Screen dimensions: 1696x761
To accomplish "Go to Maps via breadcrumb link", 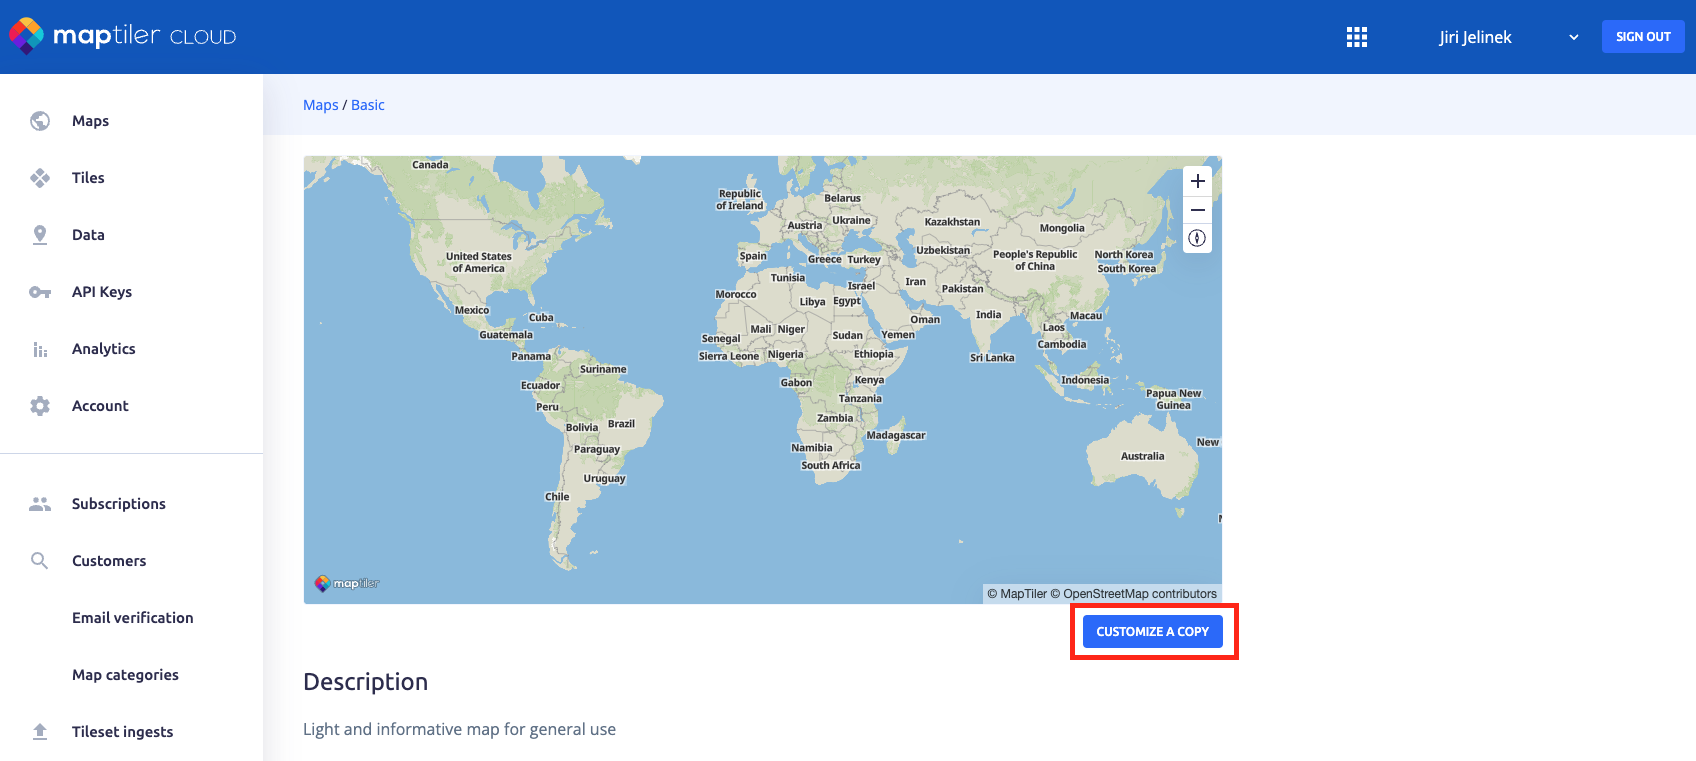I will point(320,105).
